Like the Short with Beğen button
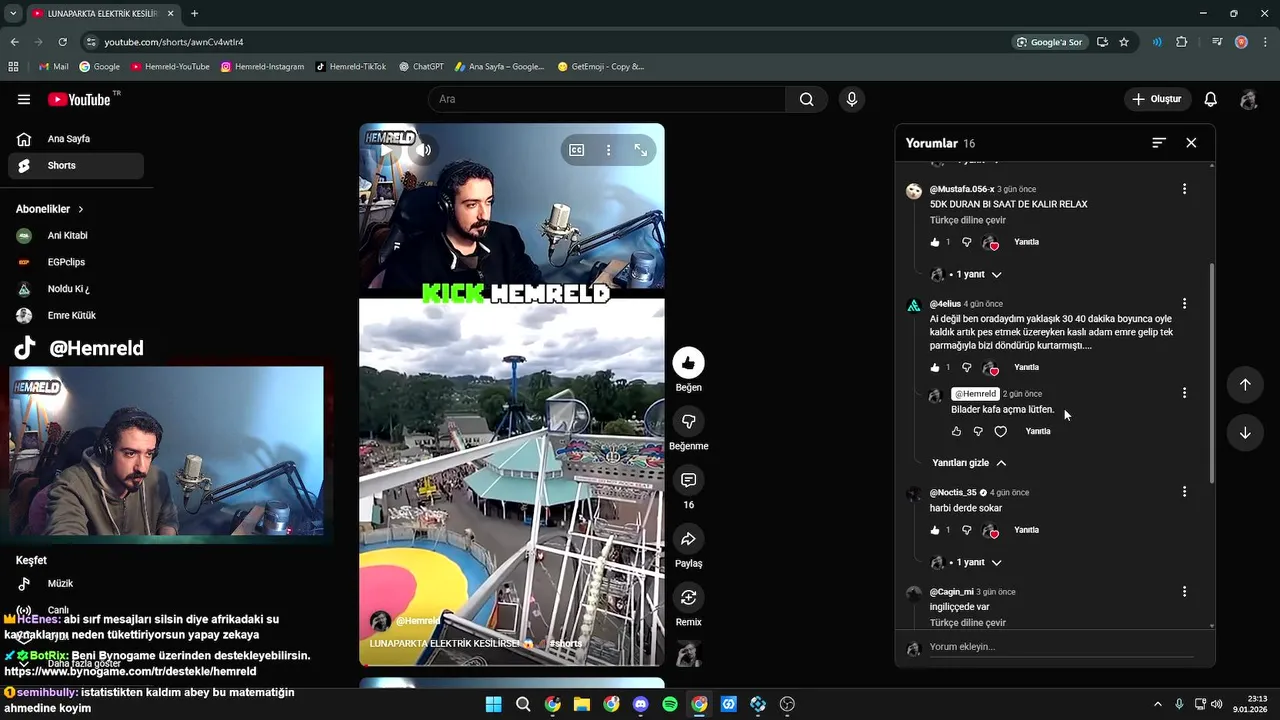This screenshot has height=720, width=1280. tap(688, 362)
